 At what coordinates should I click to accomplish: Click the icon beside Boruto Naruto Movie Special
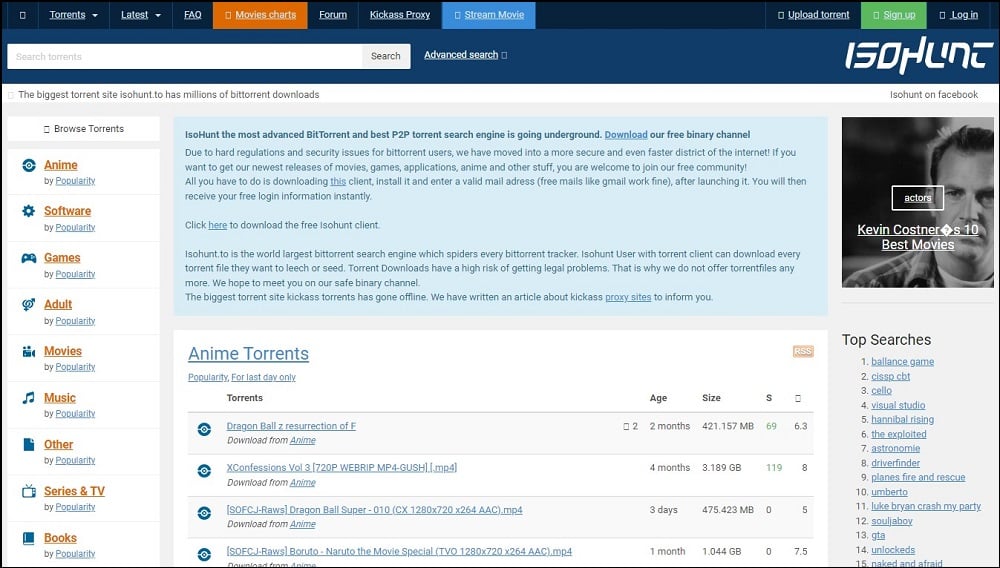coord(204,555)
